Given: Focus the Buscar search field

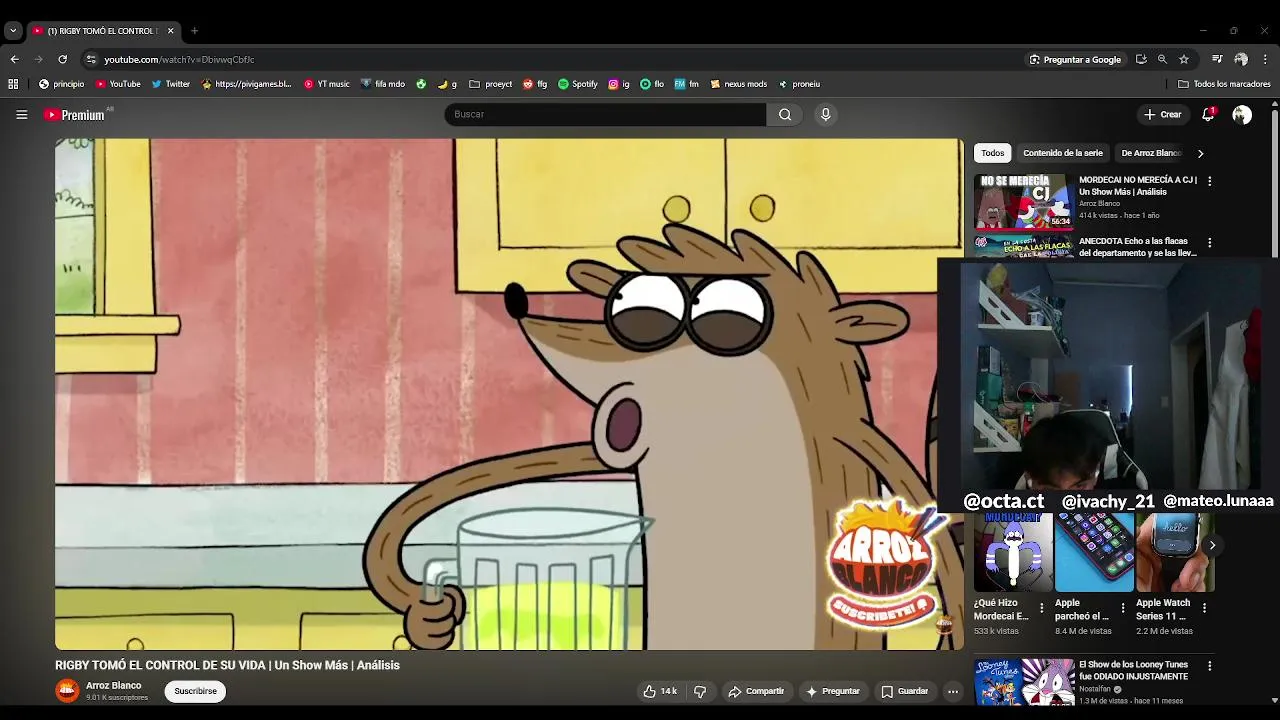Looking at the screenshot, I should (605, 114).
